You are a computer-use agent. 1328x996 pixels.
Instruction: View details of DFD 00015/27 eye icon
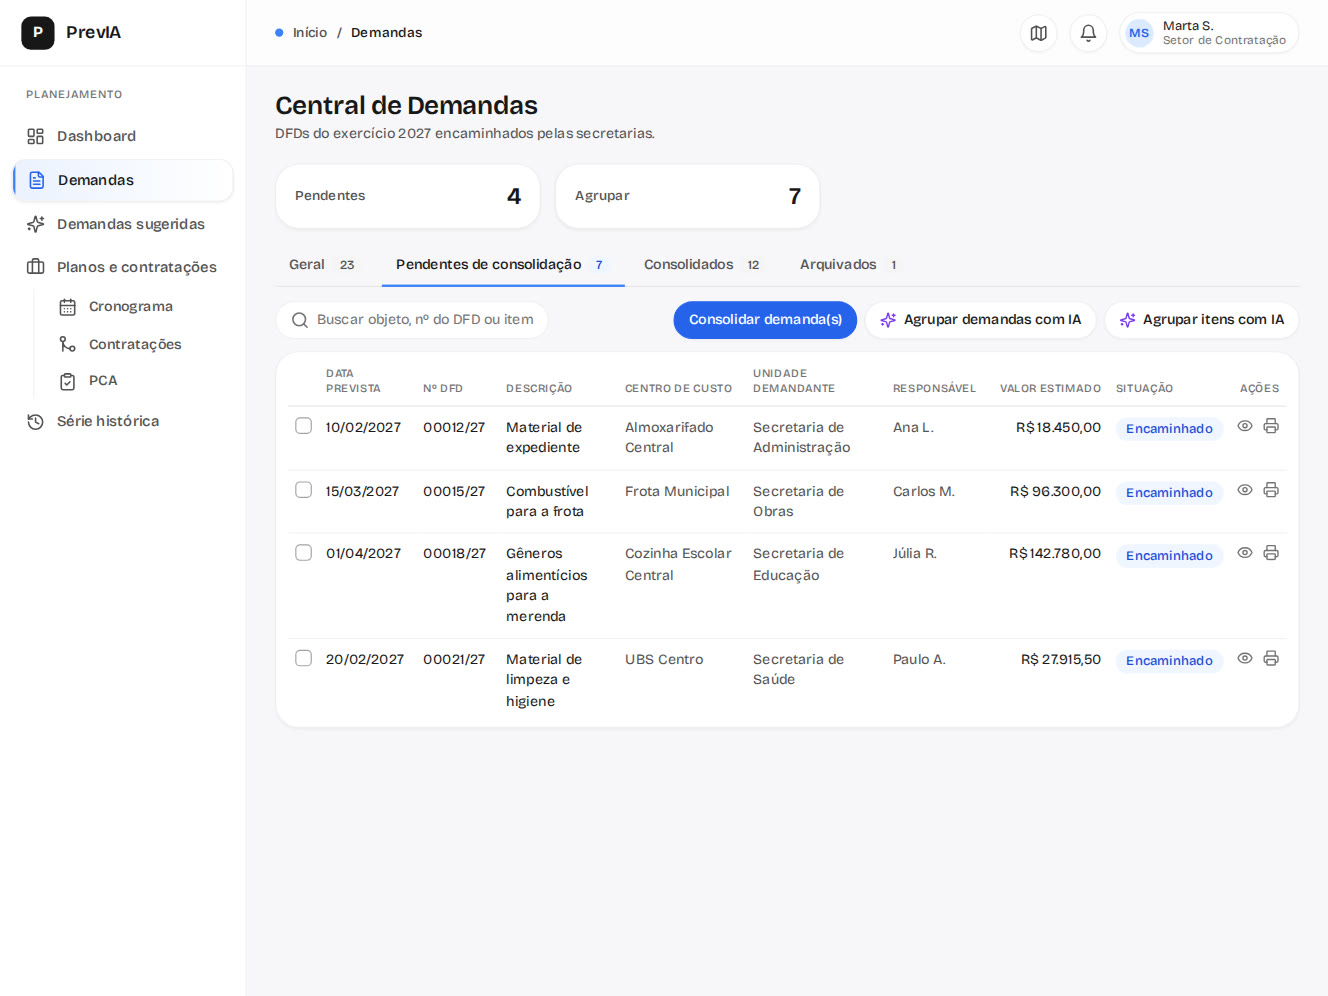click(x=1245, y=490)
